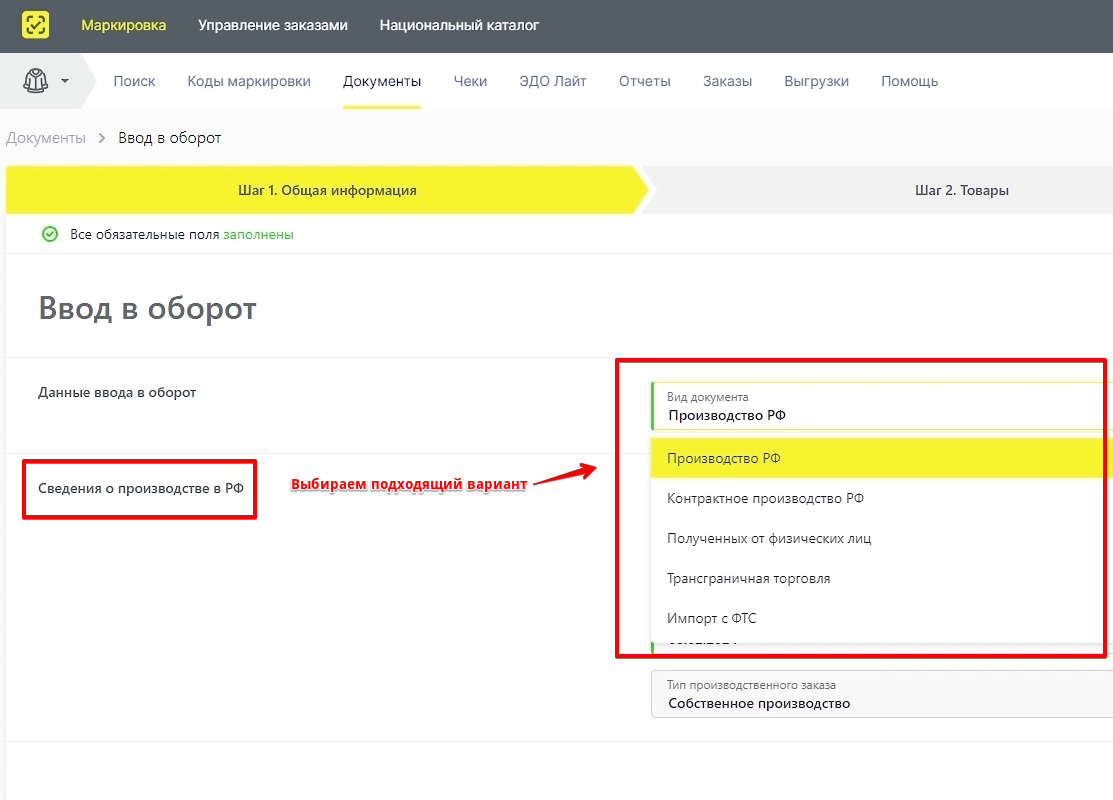
Task: Open Национальный каталог section
Action: [459, 26]
